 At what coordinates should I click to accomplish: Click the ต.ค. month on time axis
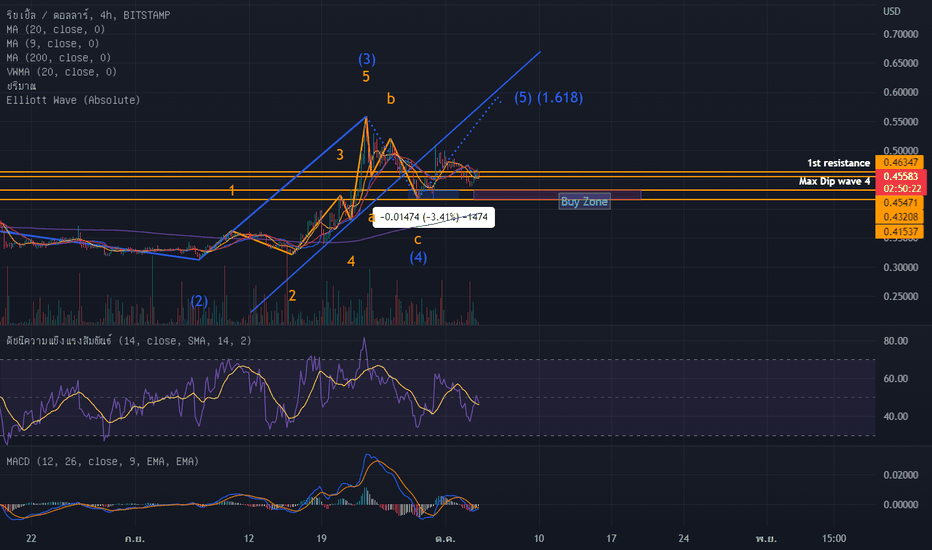pos(445,539)
